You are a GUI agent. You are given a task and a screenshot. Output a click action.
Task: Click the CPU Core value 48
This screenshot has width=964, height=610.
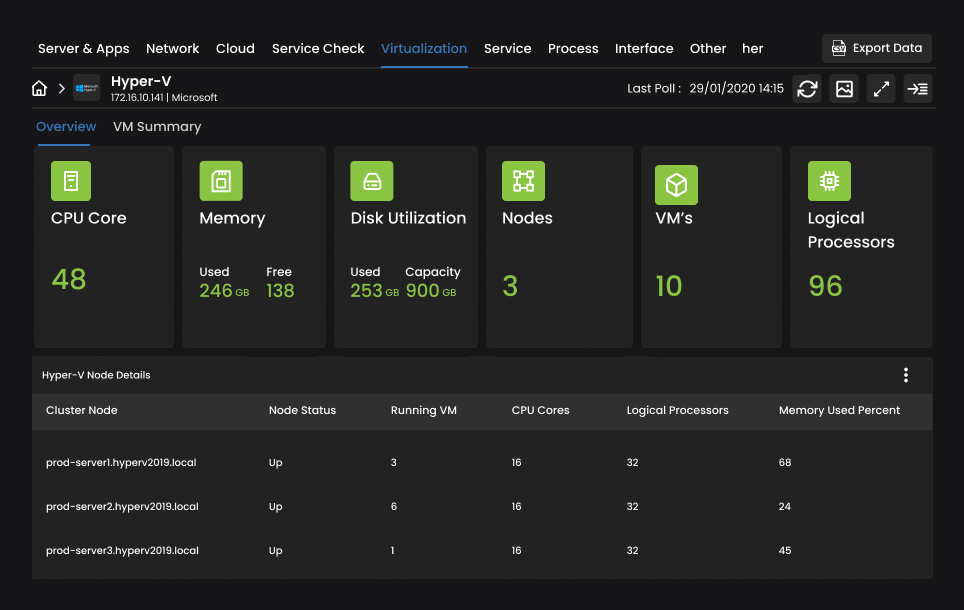[69, 279]
